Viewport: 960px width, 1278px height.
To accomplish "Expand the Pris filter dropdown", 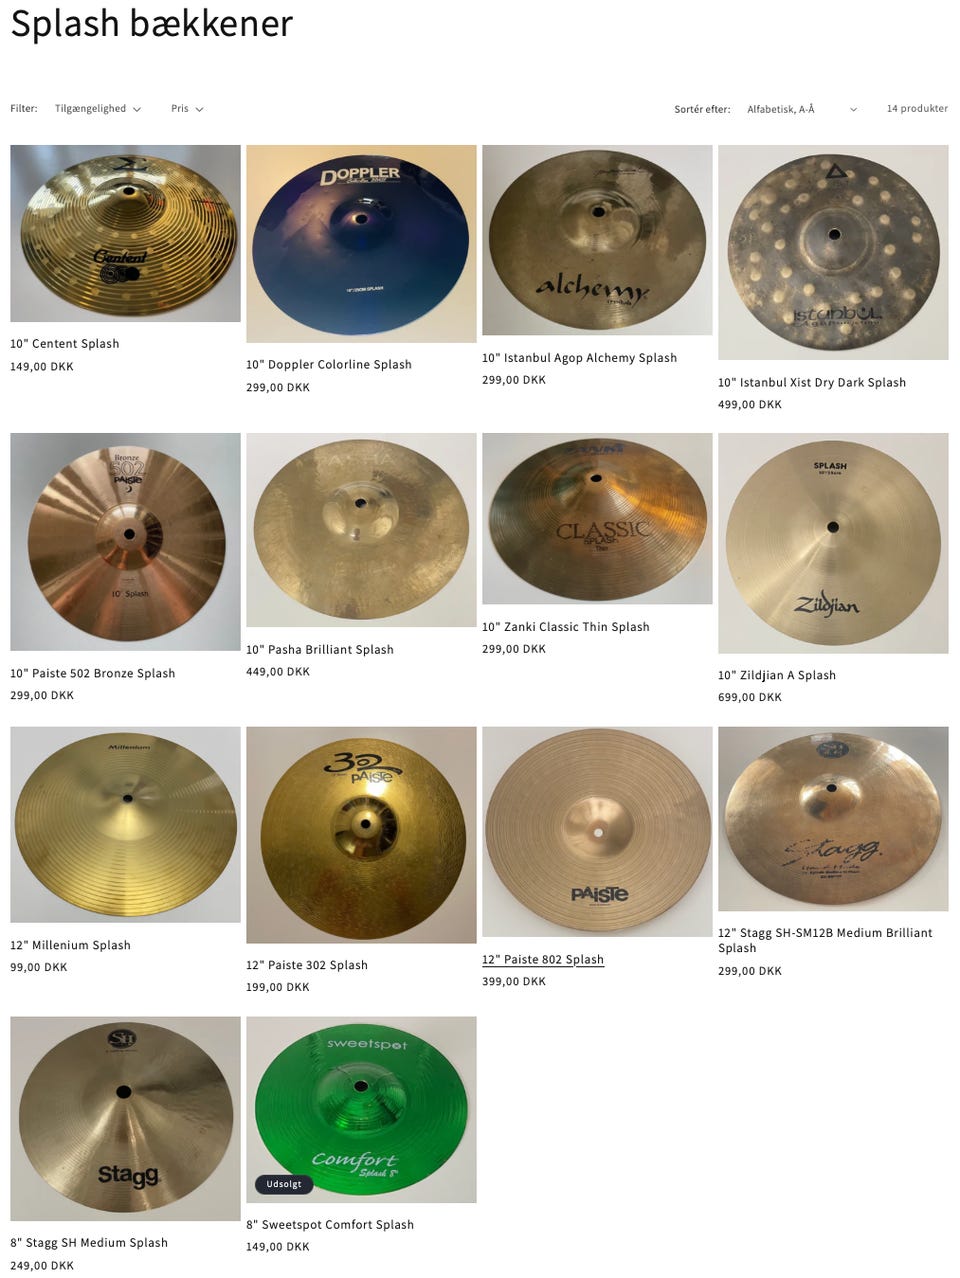I will [x=187, y=109].
